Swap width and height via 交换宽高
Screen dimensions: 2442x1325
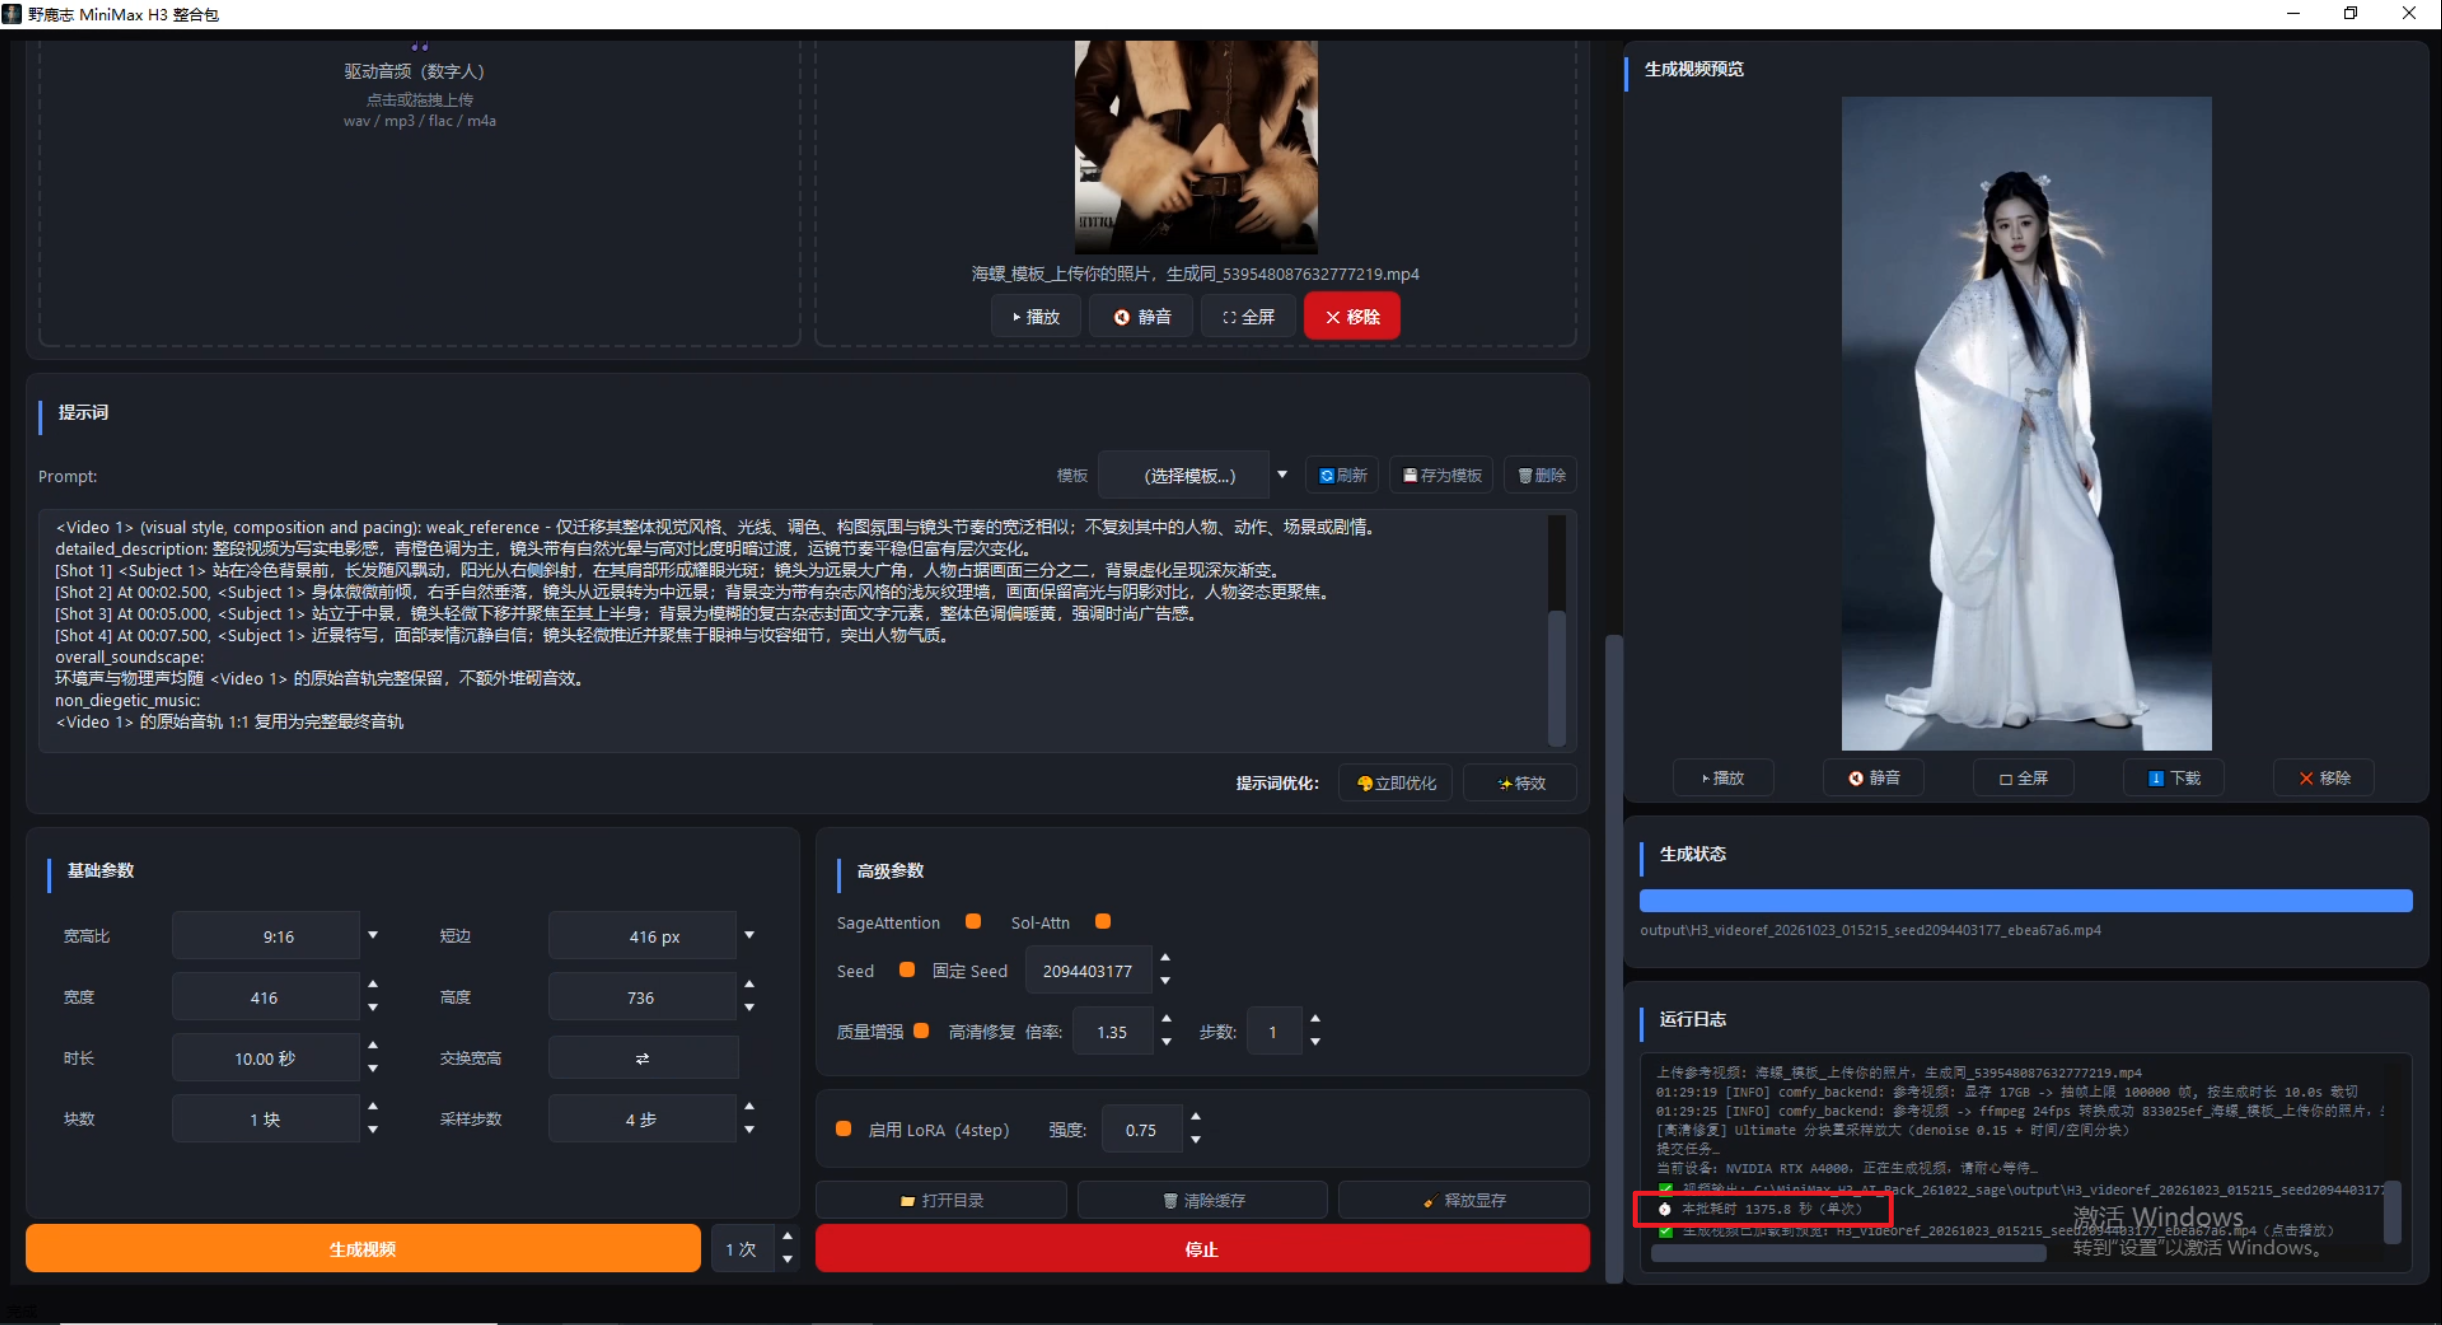click(x=642, y=1058)
